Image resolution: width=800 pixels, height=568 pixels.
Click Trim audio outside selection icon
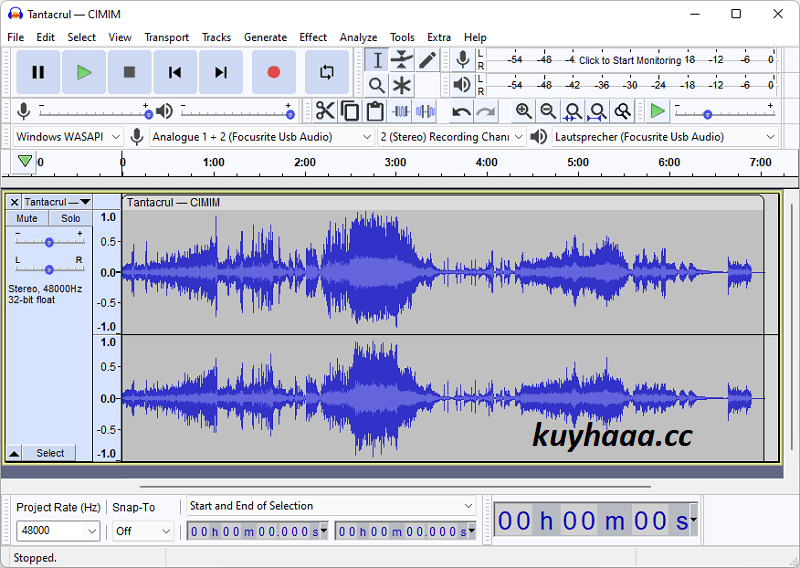401,111
